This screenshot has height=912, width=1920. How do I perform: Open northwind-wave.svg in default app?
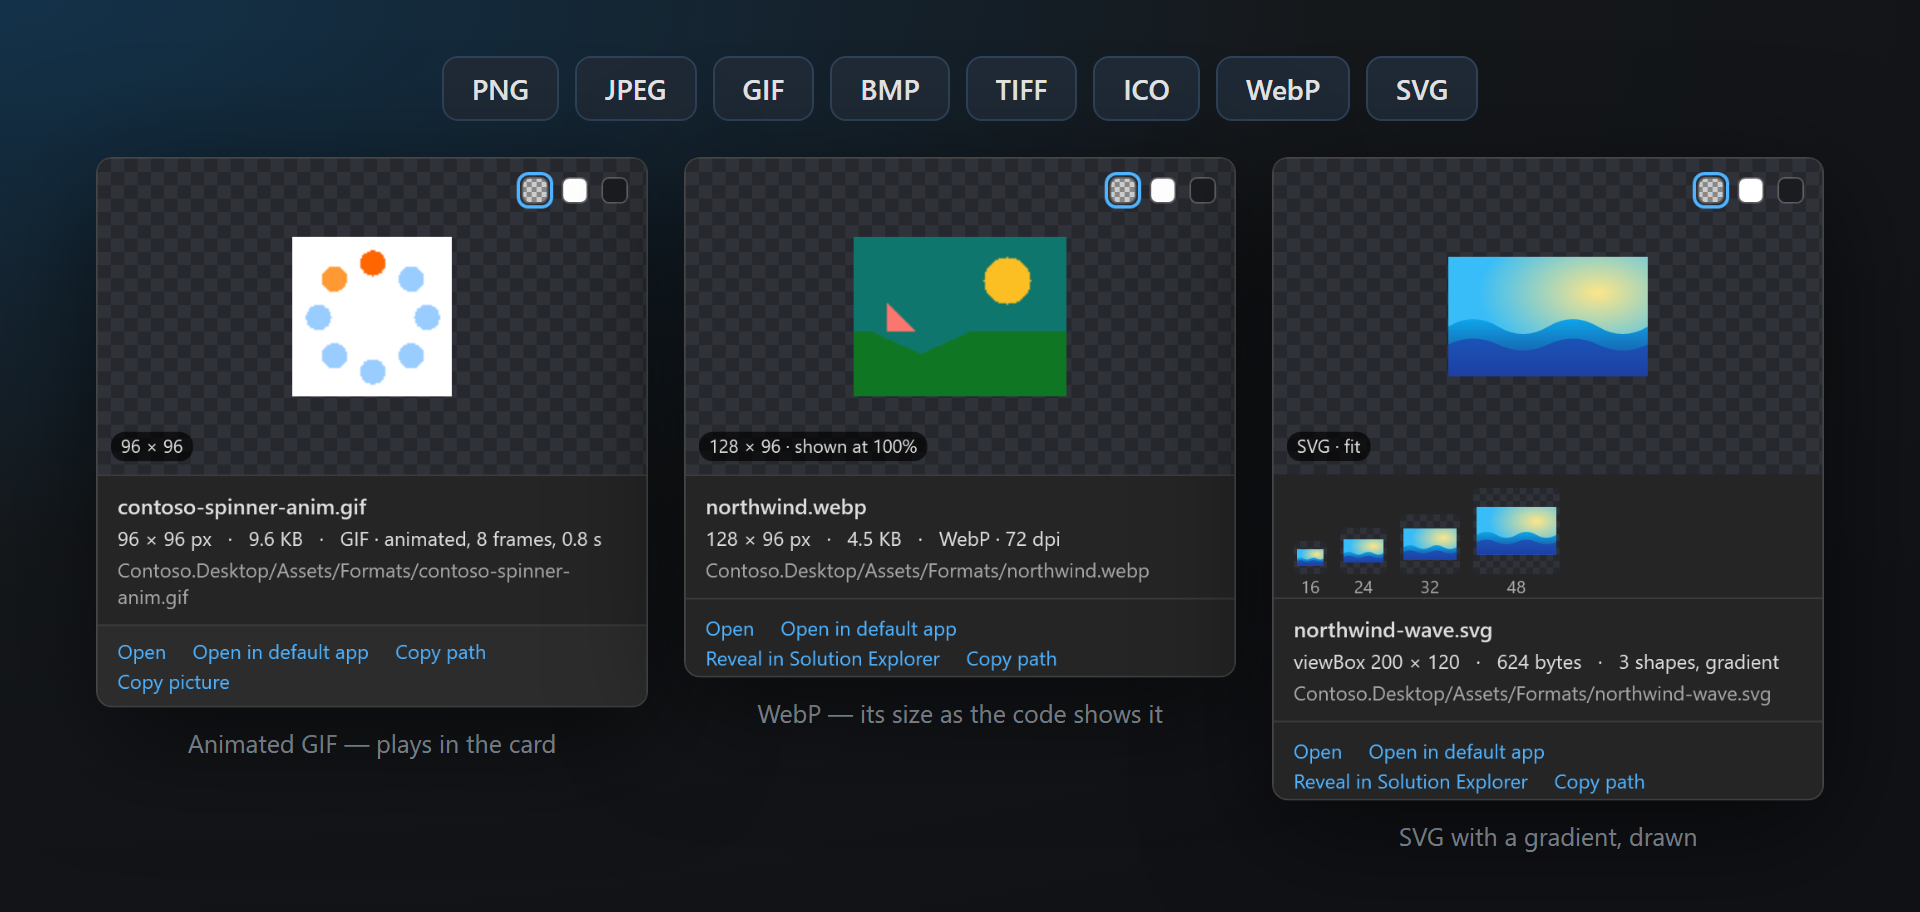coord(1456,752)
